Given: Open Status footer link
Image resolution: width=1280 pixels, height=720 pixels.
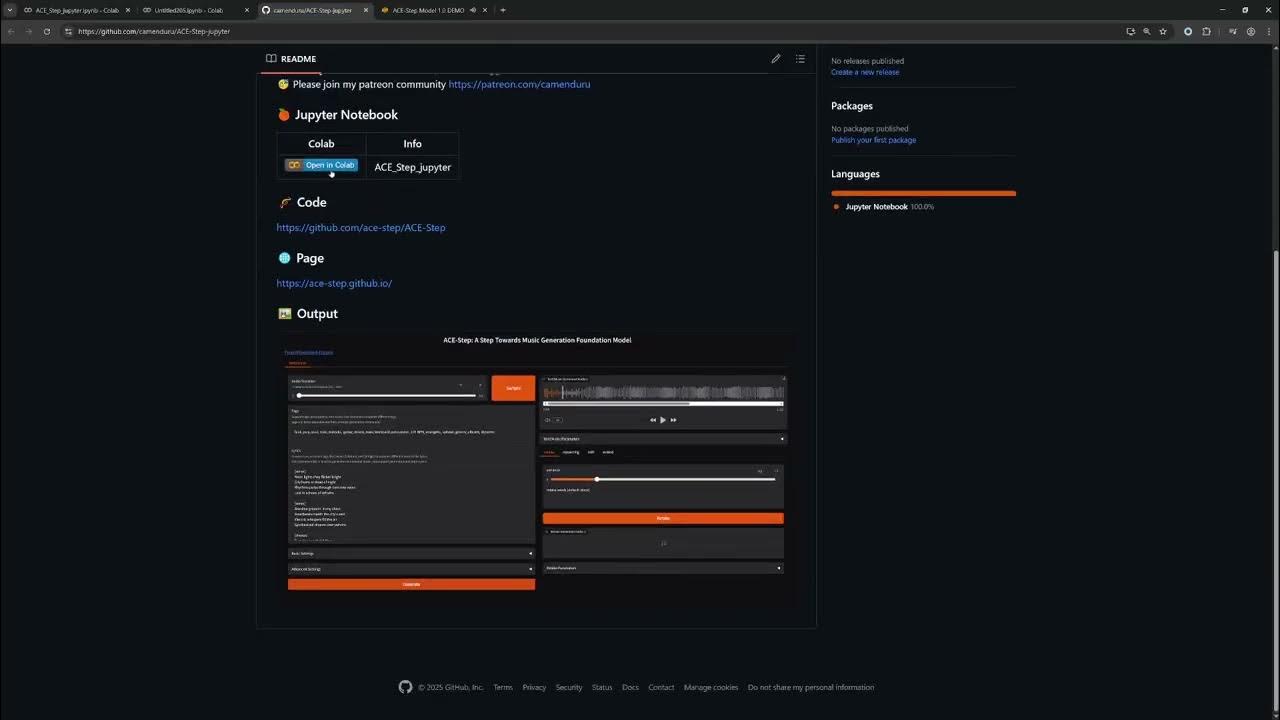Looking at the screenshot, I should [x=602, y=687].
